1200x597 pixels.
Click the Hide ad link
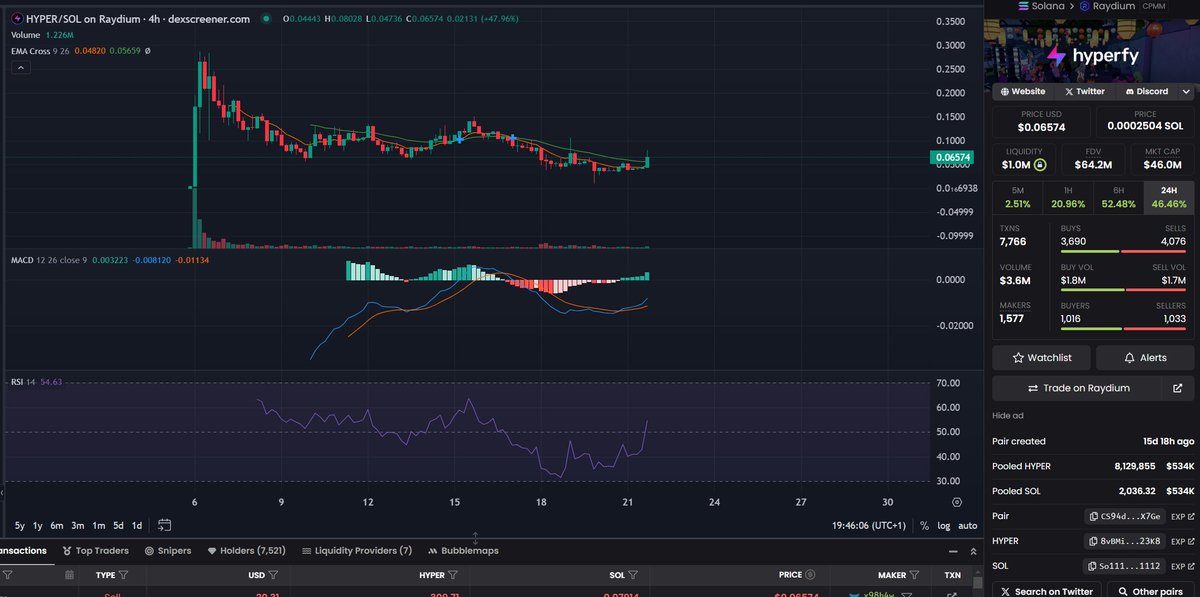tap(1007, 415)
